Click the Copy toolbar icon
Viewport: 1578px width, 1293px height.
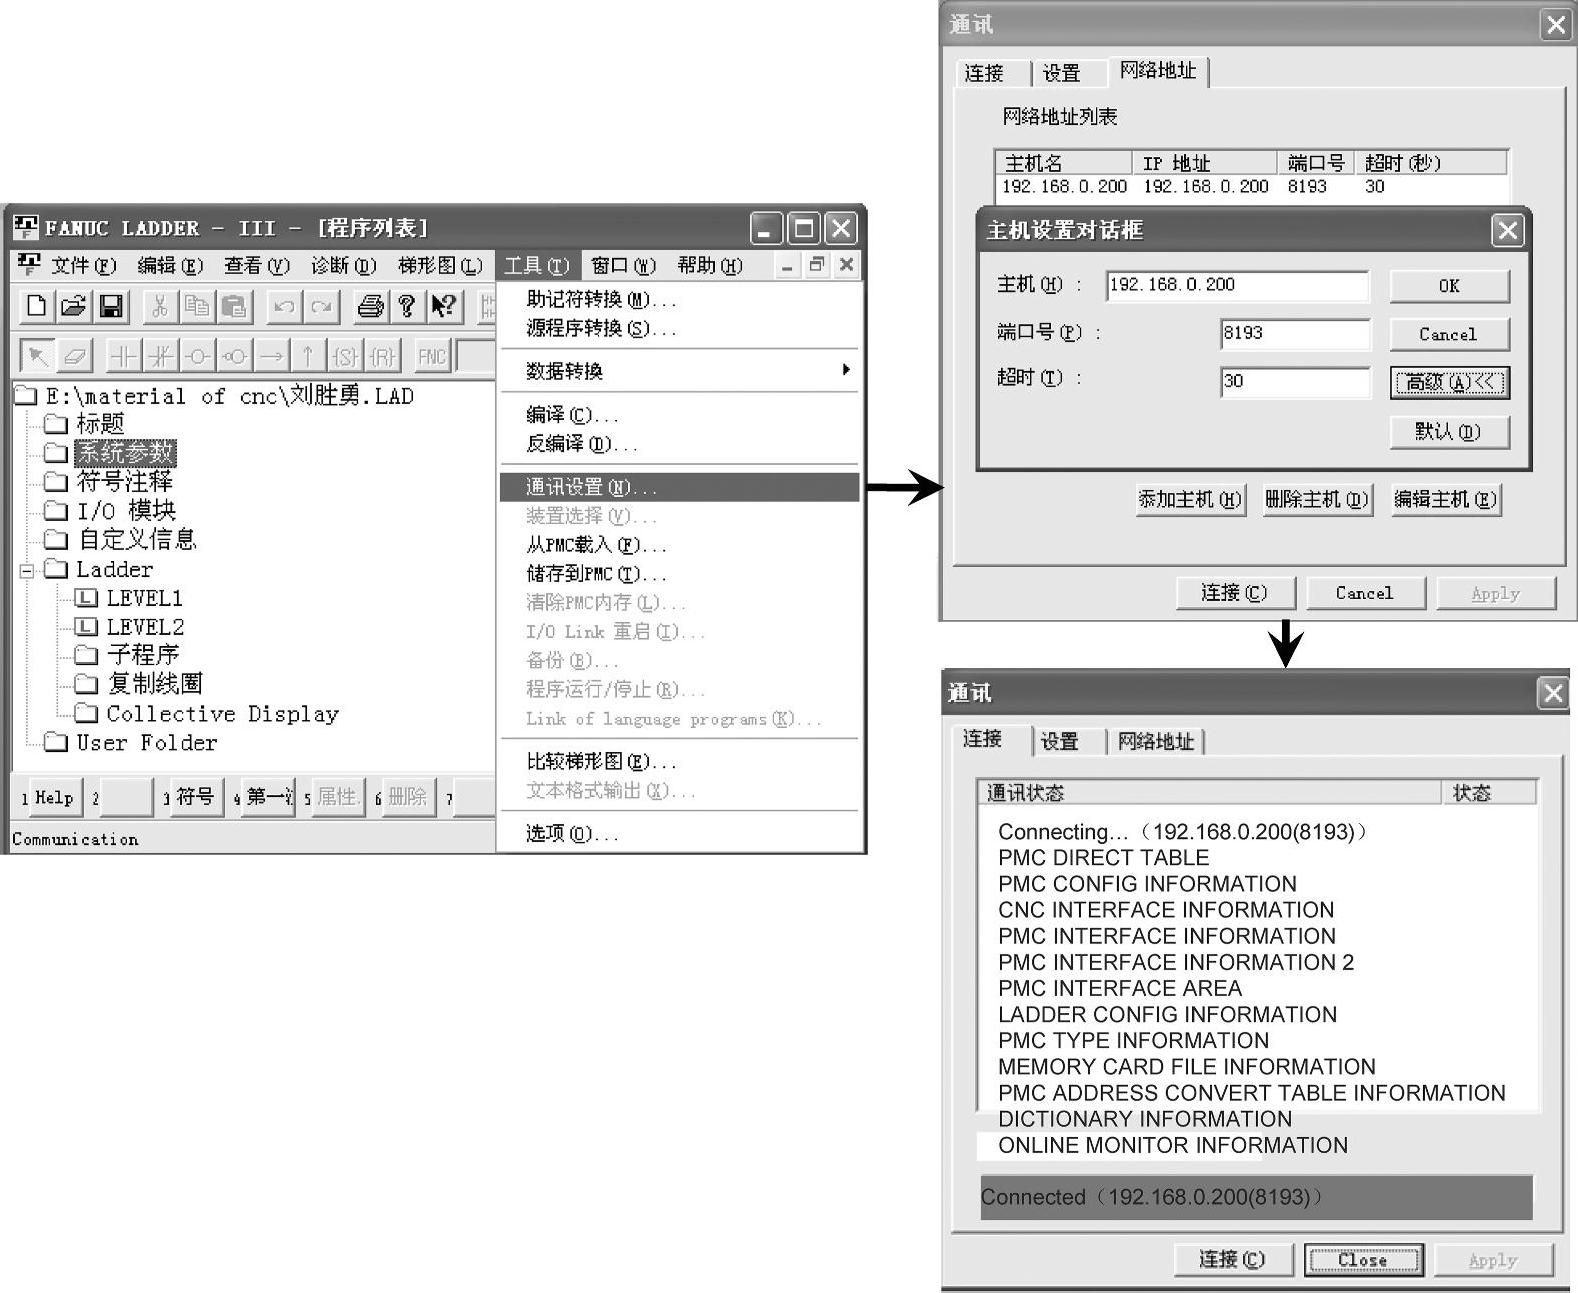click(197, 306)
